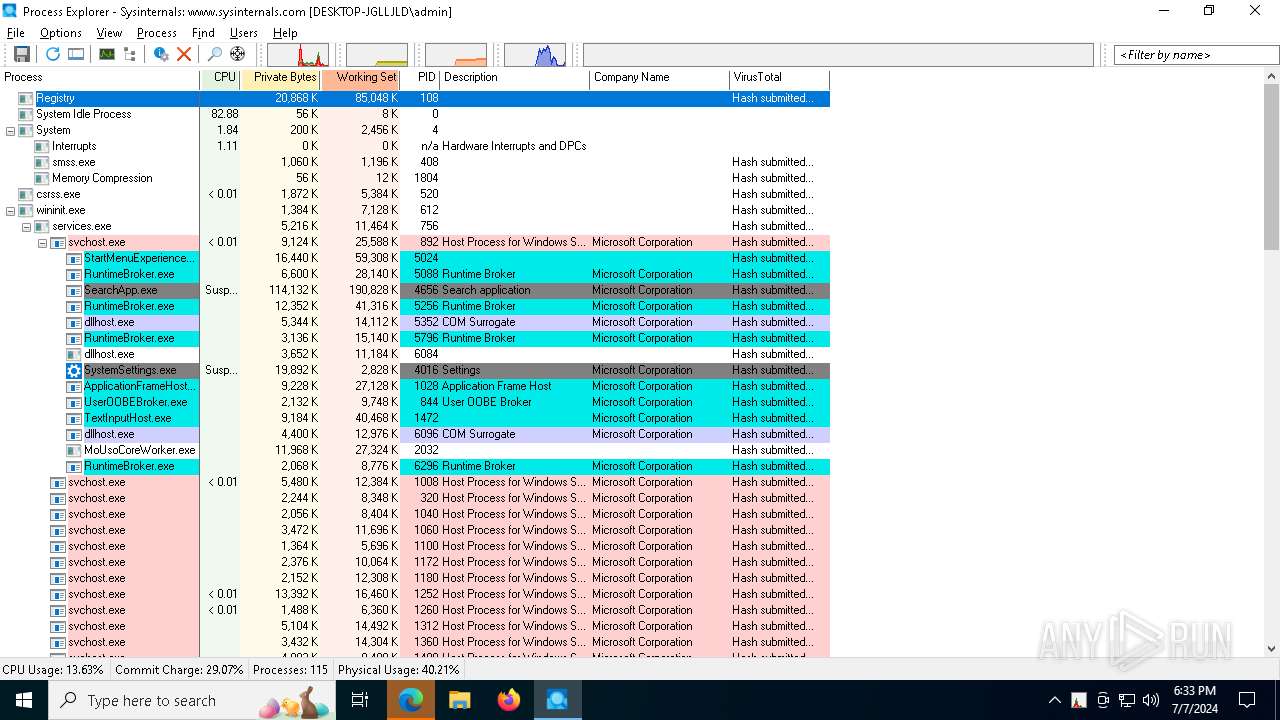Open process Properties toolbar icon
Screen dimensions: 1280x720
tap(161, 54)
